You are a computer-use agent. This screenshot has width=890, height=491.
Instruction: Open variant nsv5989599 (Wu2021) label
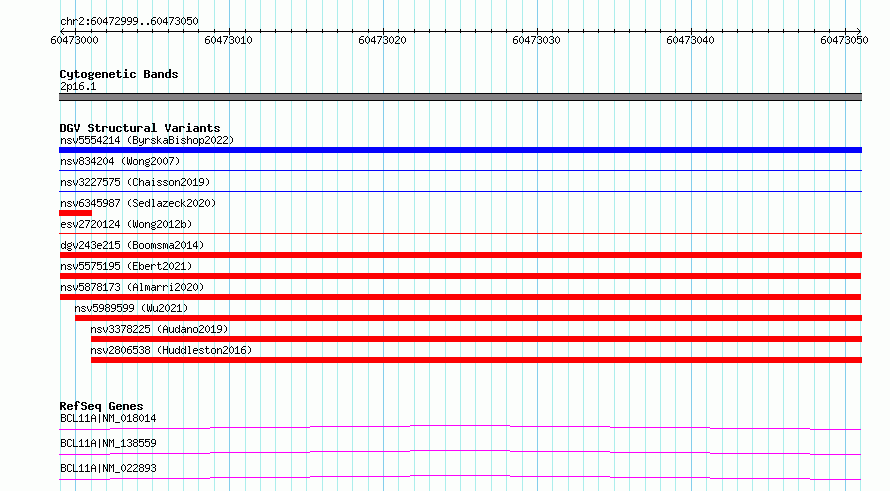pos(131,308)
